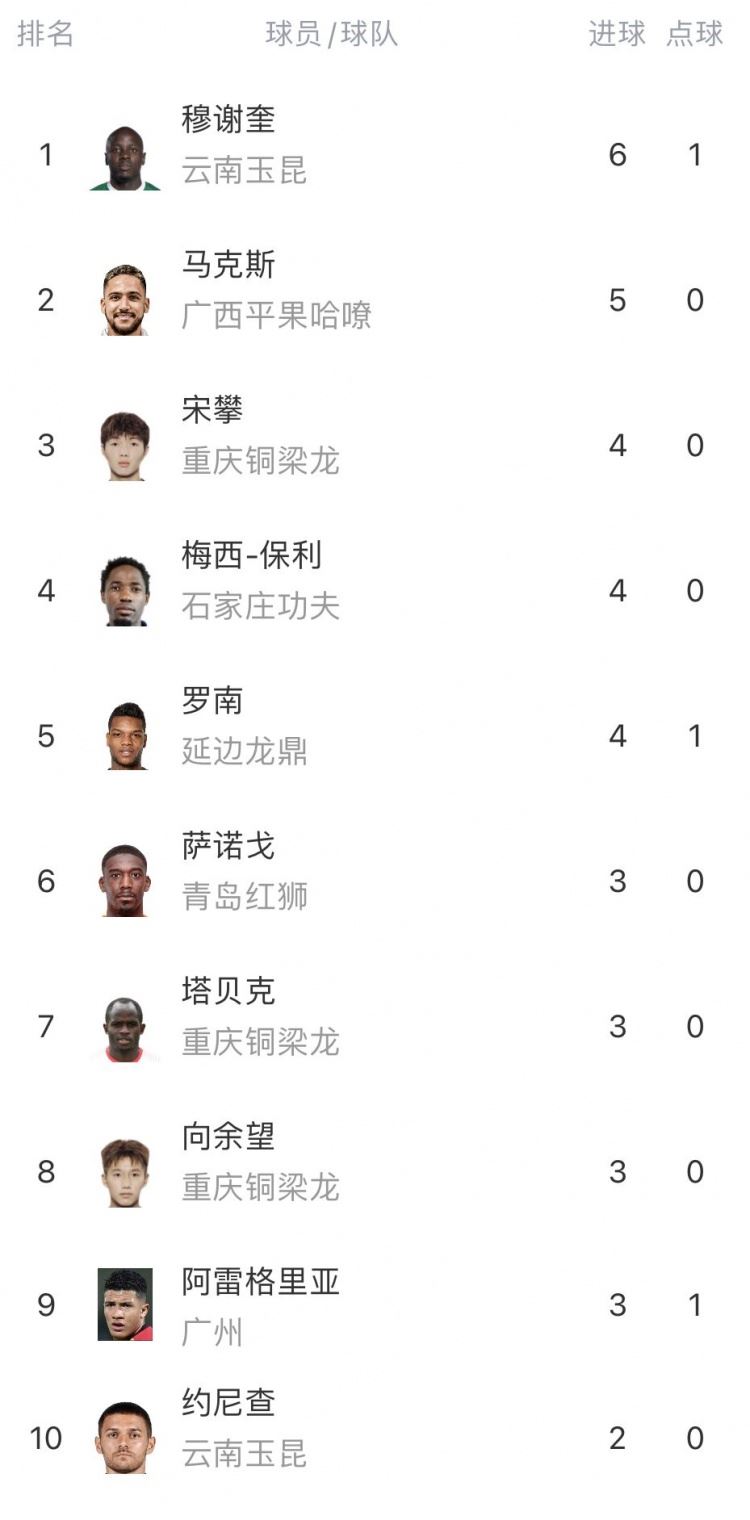Click the 广州 team name
The height and width of the screenshot is (1520, 750).
click(x=212, y=1332)
